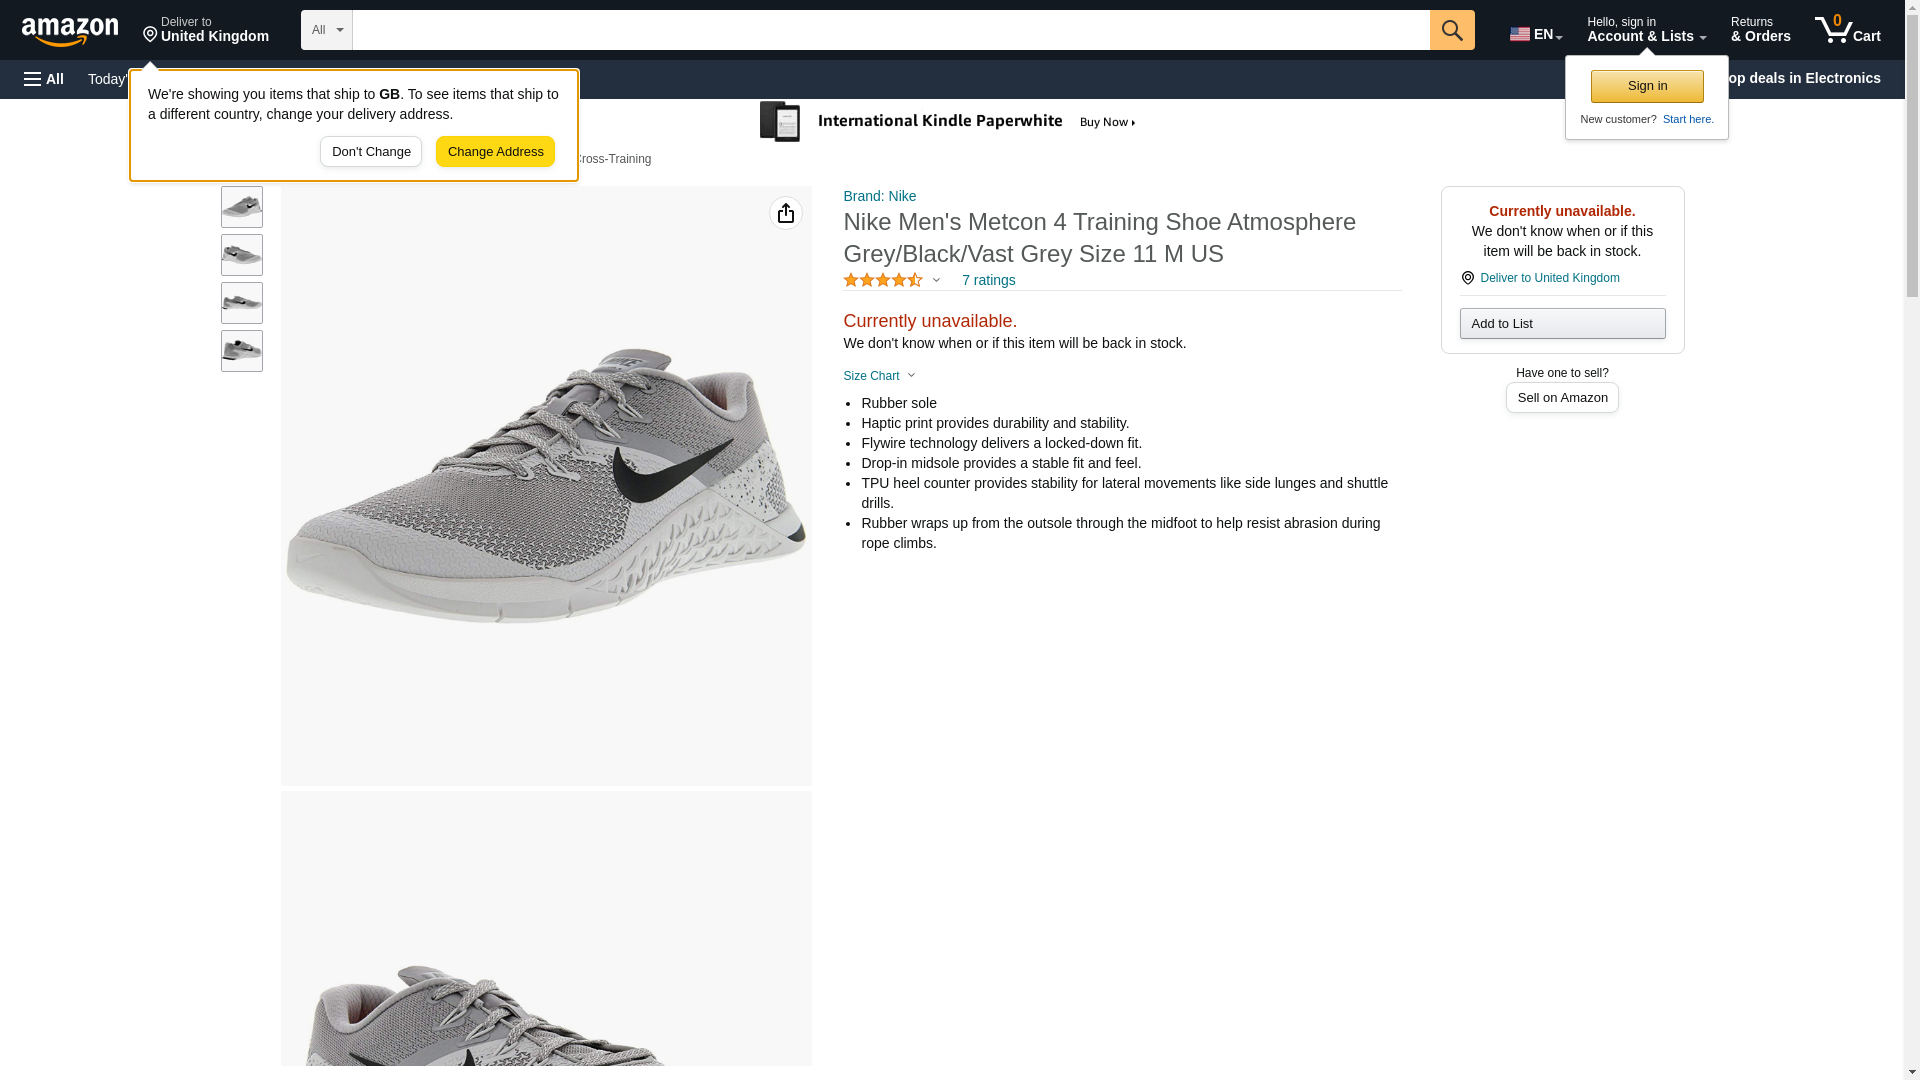Click the star rating icons

click(x=883, y=281)
